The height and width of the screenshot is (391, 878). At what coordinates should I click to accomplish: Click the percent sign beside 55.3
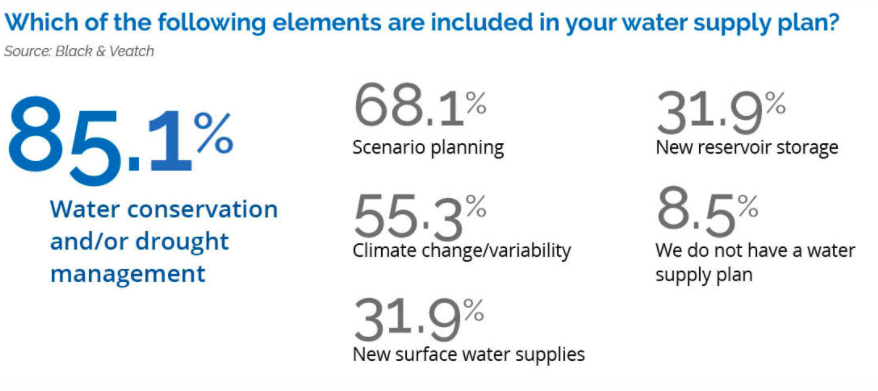tap(476, 208)
